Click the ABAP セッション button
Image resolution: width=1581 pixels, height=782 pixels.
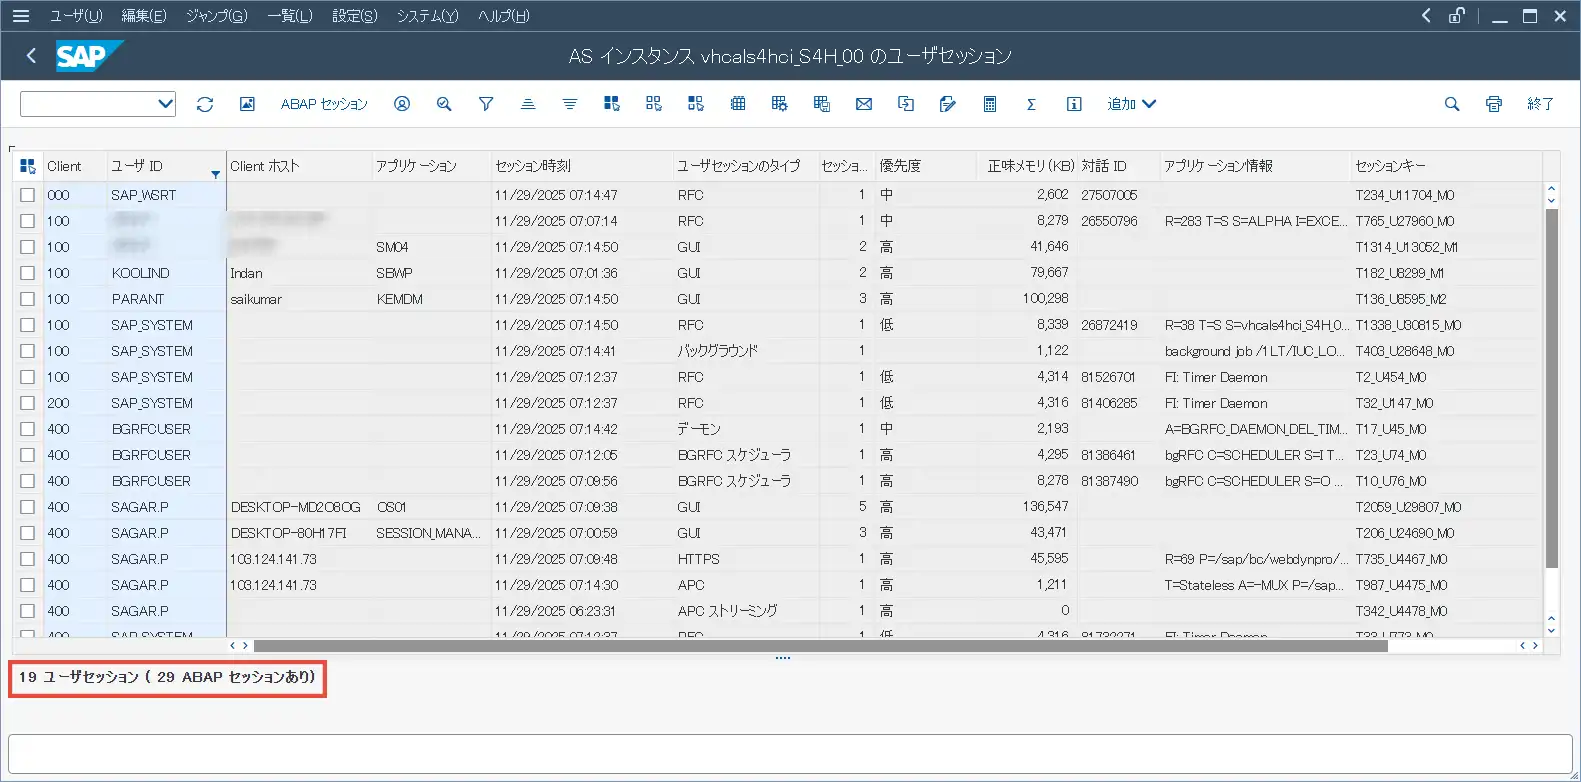pos(324,104)
